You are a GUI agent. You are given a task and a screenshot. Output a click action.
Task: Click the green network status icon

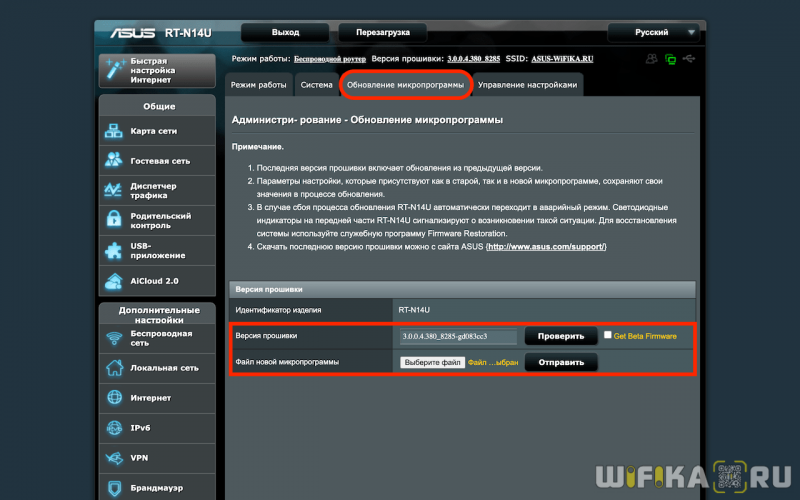point(670,59)
